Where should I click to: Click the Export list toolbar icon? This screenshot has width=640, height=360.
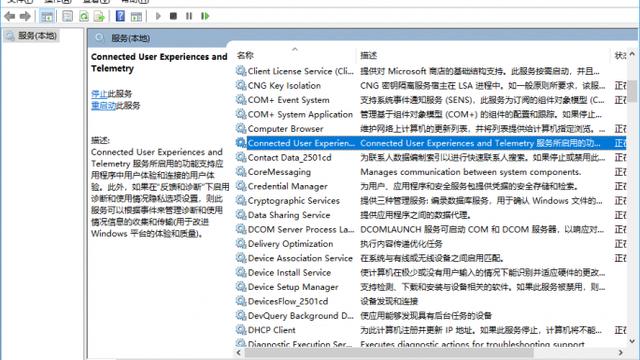click(x=99, y=16)
